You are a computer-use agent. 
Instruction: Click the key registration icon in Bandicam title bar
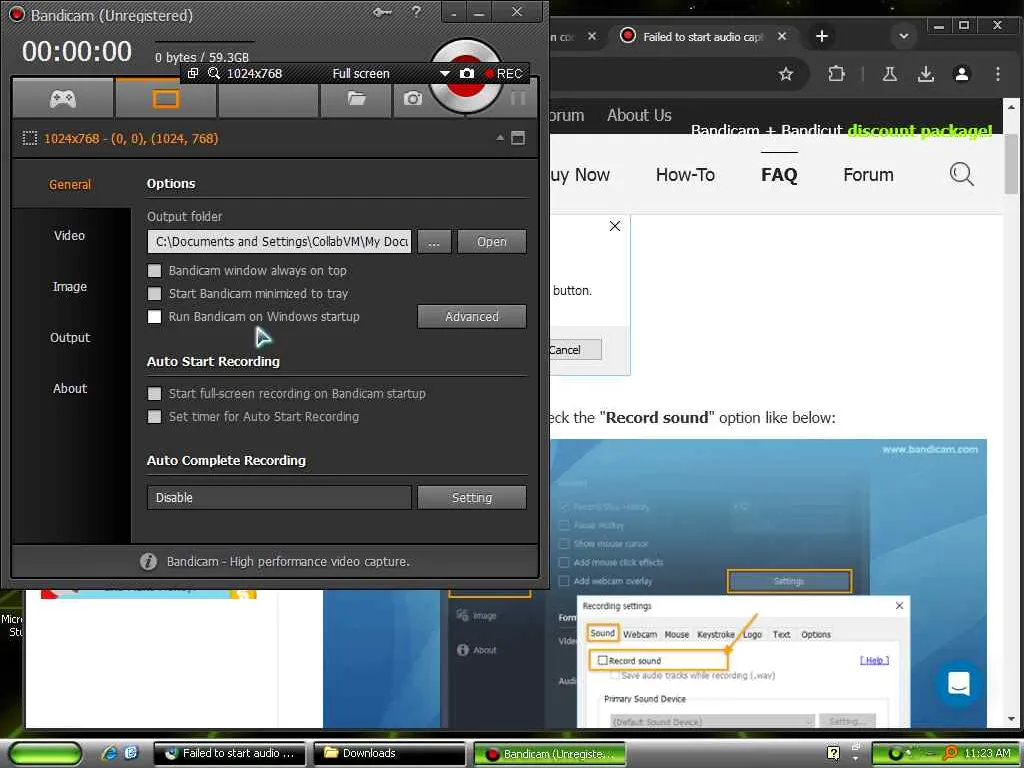pyautogui.click(x=381, y=12)
